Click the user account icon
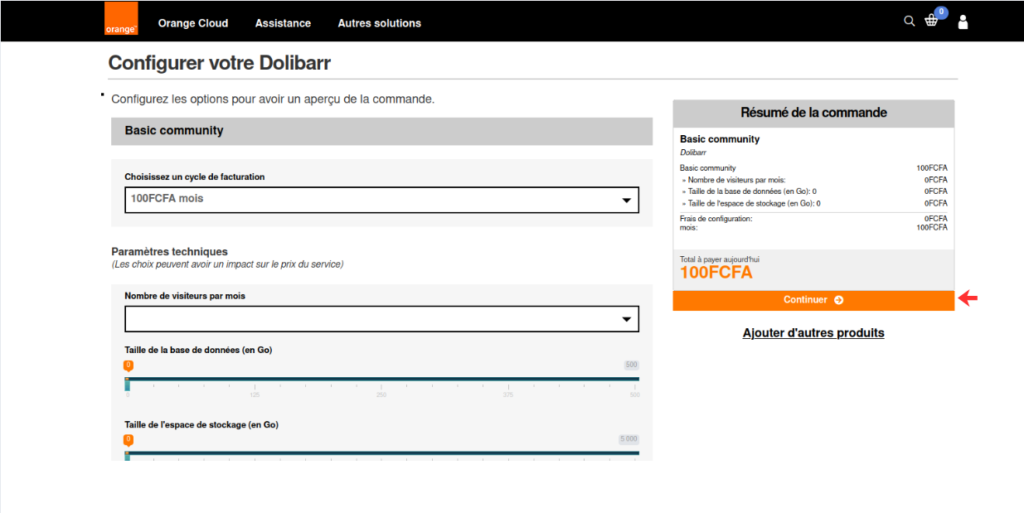The image size is (1024, 513). (963, 22)
